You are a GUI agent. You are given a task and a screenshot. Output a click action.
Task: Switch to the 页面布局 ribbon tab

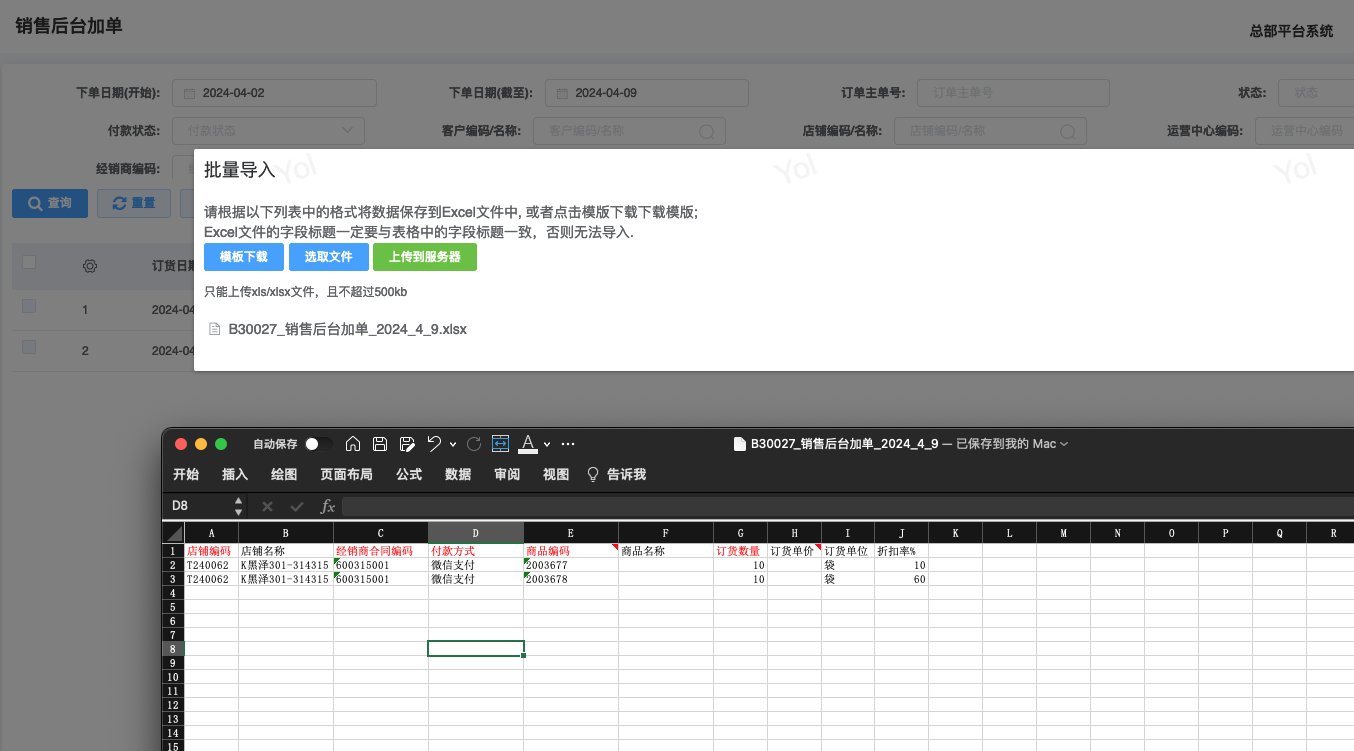pos(346,474)
